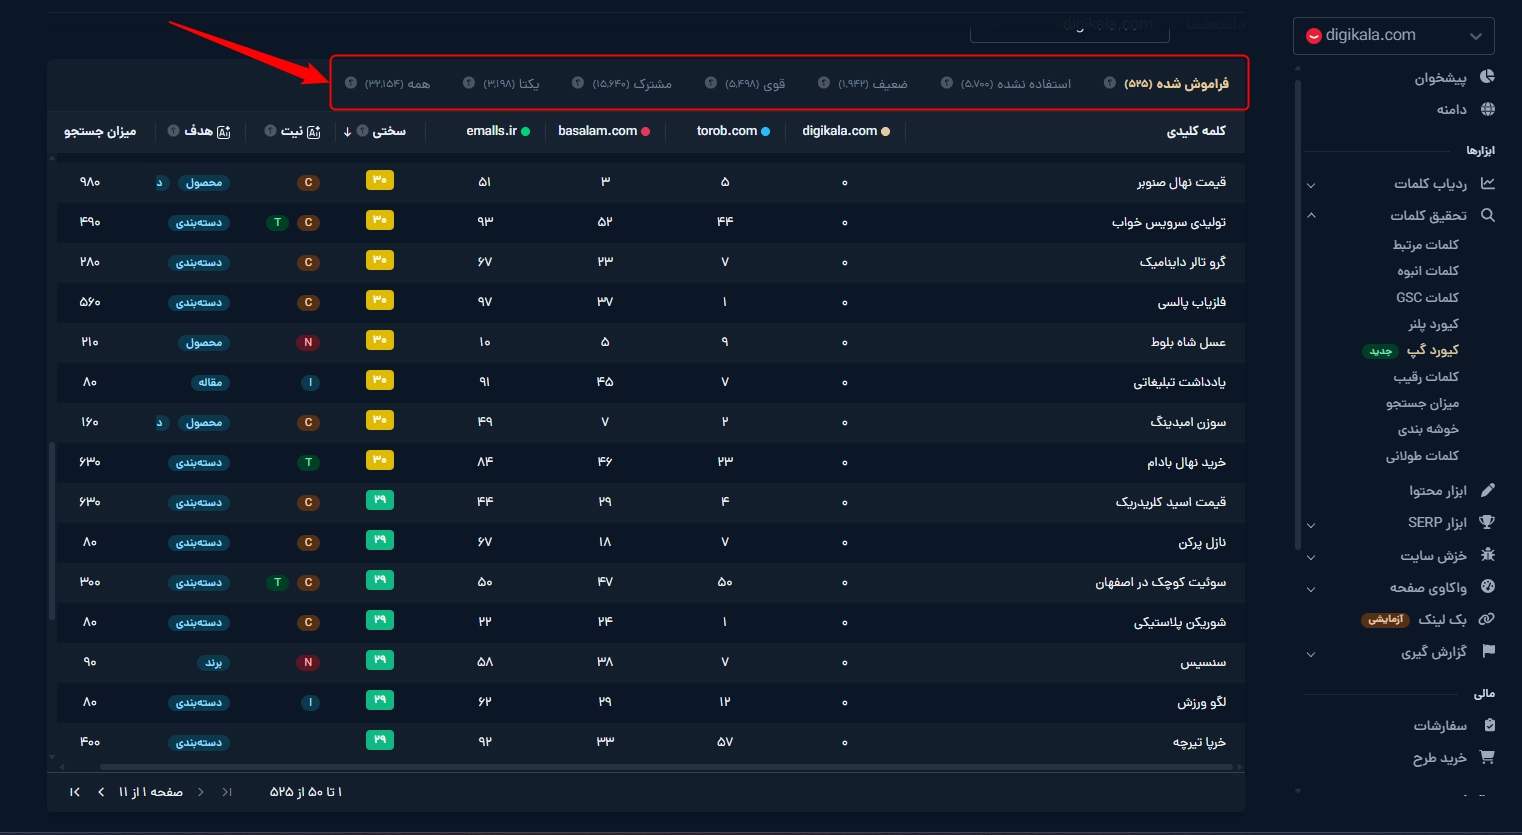Screen dimensions: 1522x835
Task: Expand the ردیاب کلمات sidebar section chevron
Action: tap(1311, 185)
